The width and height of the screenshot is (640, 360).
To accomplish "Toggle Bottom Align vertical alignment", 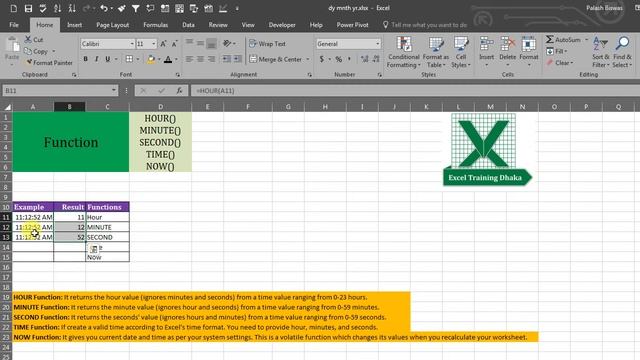I will click(211, 43).
